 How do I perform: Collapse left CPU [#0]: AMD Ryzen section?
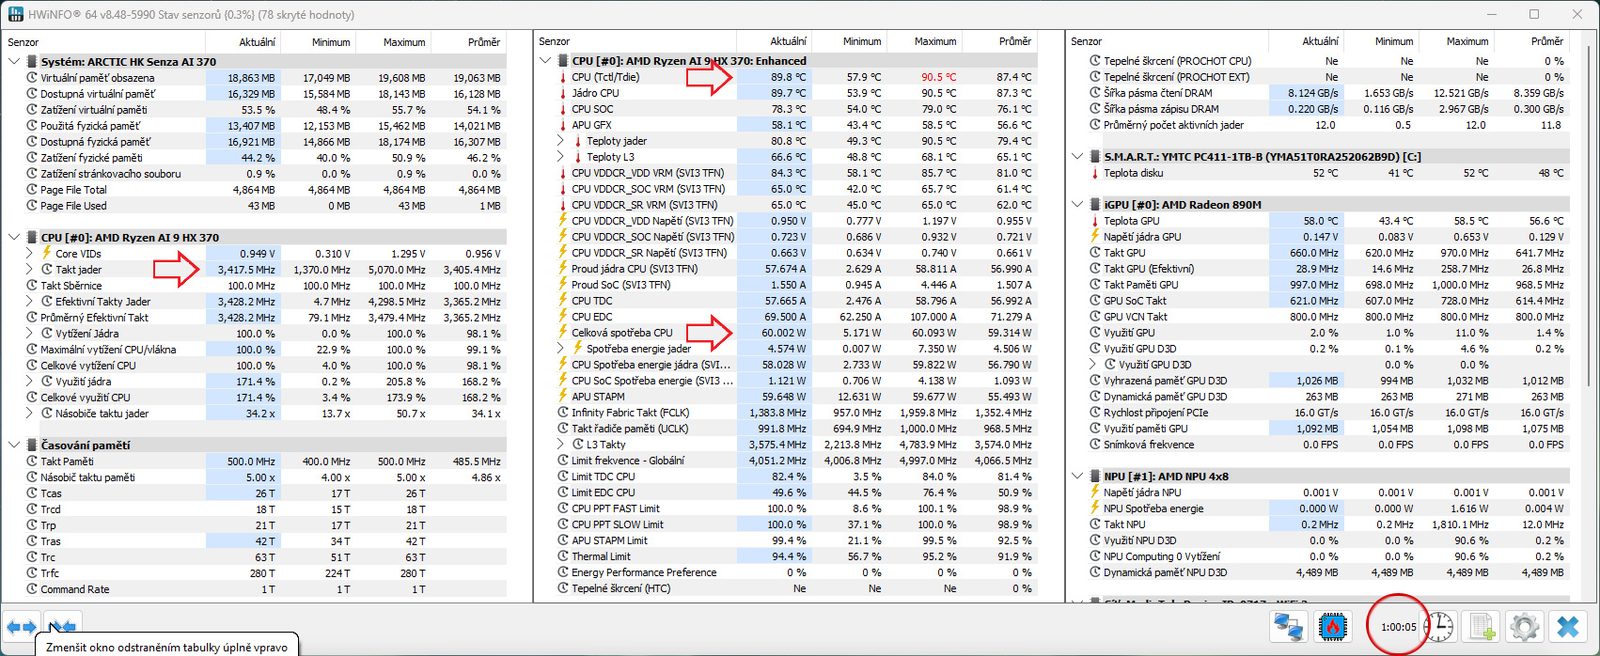point(14,238)
